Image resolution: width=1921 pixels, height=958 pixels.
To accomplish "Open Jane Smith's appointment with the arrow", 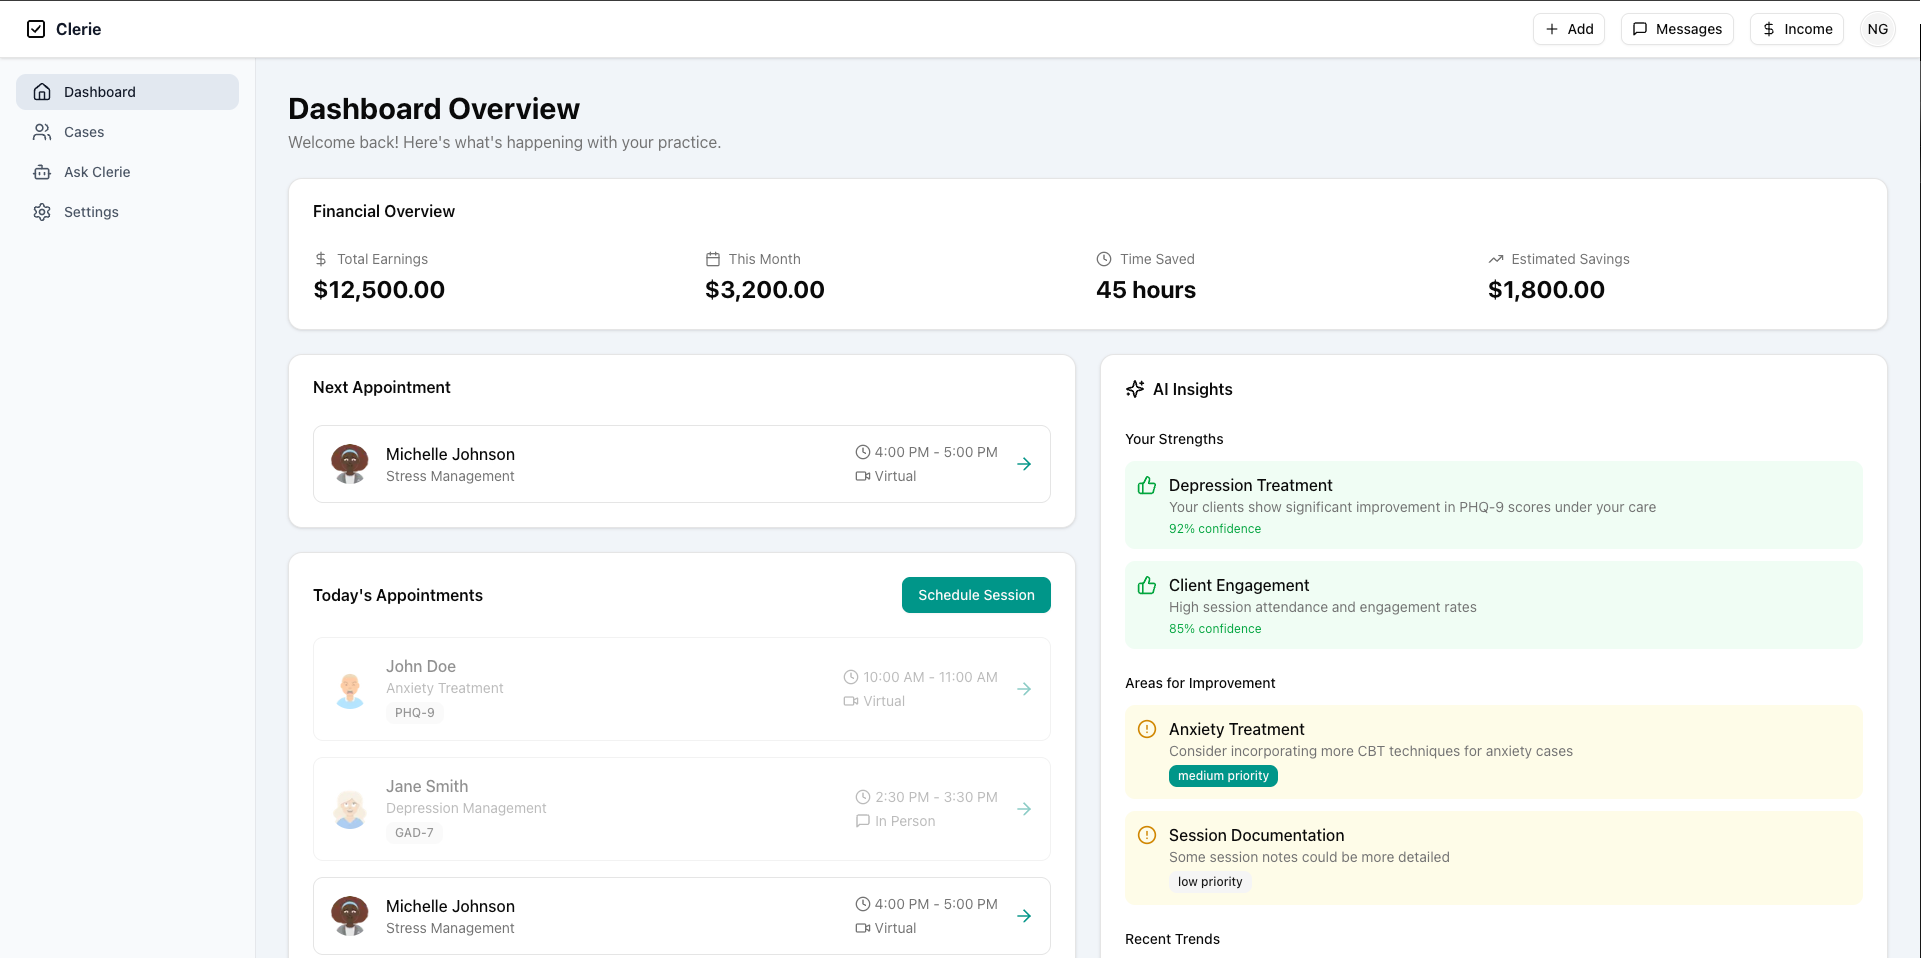I will 1024,809.
